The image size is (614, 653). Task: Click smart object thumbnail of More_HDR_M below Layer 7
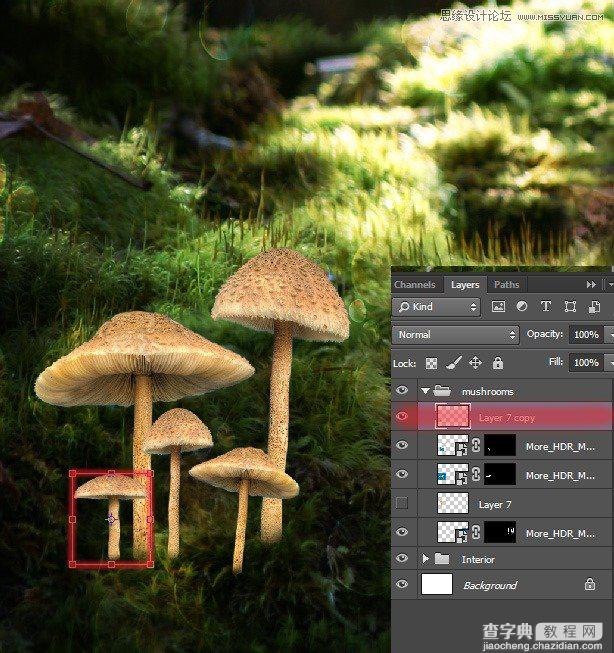click(x=452, y=532)
